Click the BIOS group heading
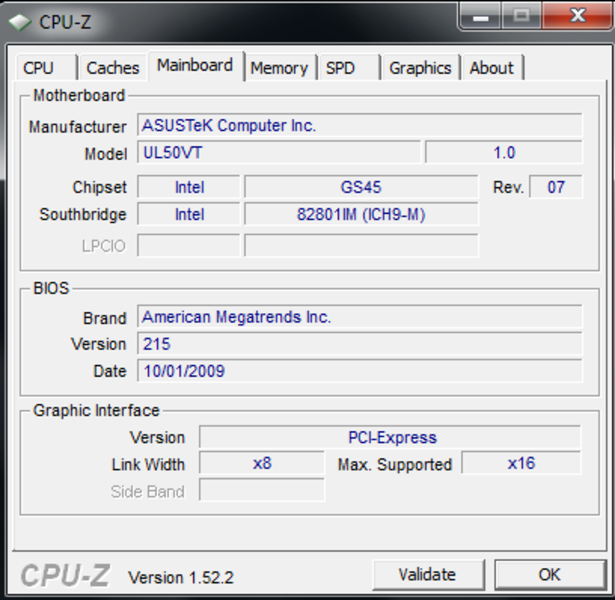Screen dimensions: 615x600 [x=51, y=288]
